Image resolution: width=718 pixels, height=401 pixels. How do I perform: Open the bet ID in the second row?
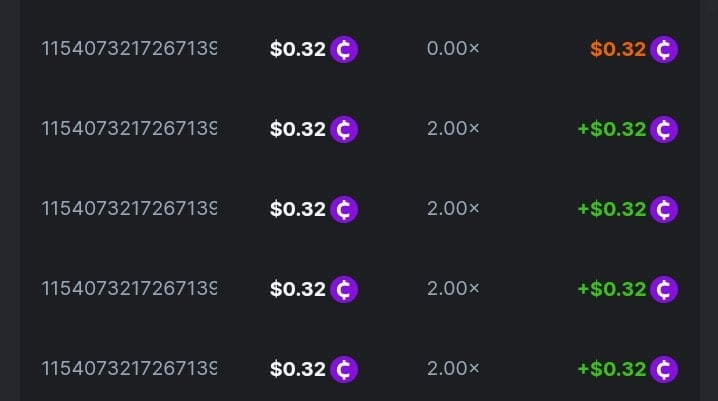129,128
